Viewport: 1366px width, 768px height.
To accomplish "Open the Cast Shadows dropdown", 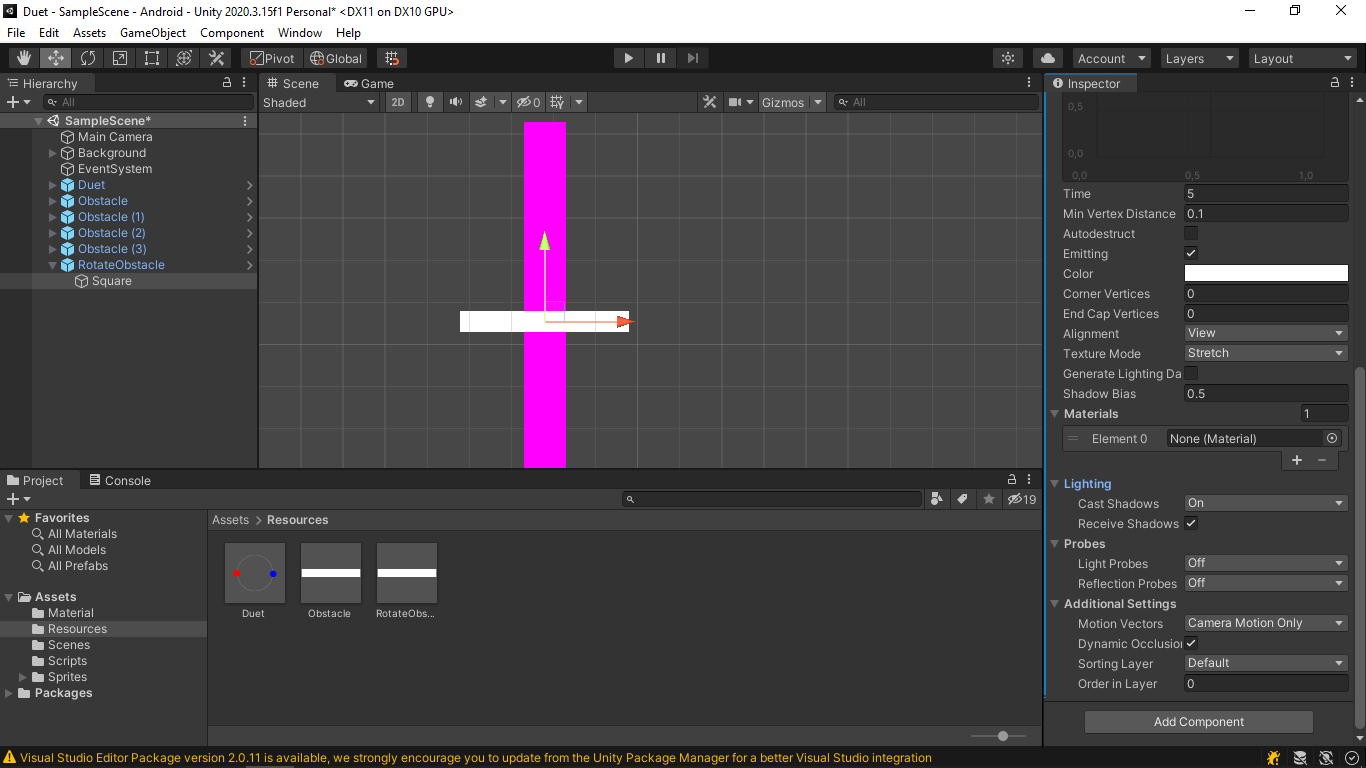I will click(1266, 503).
